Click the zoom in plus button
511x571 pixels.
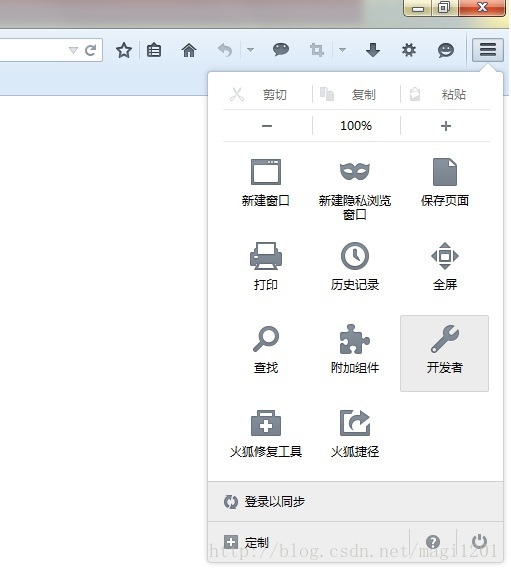point(446,126)
